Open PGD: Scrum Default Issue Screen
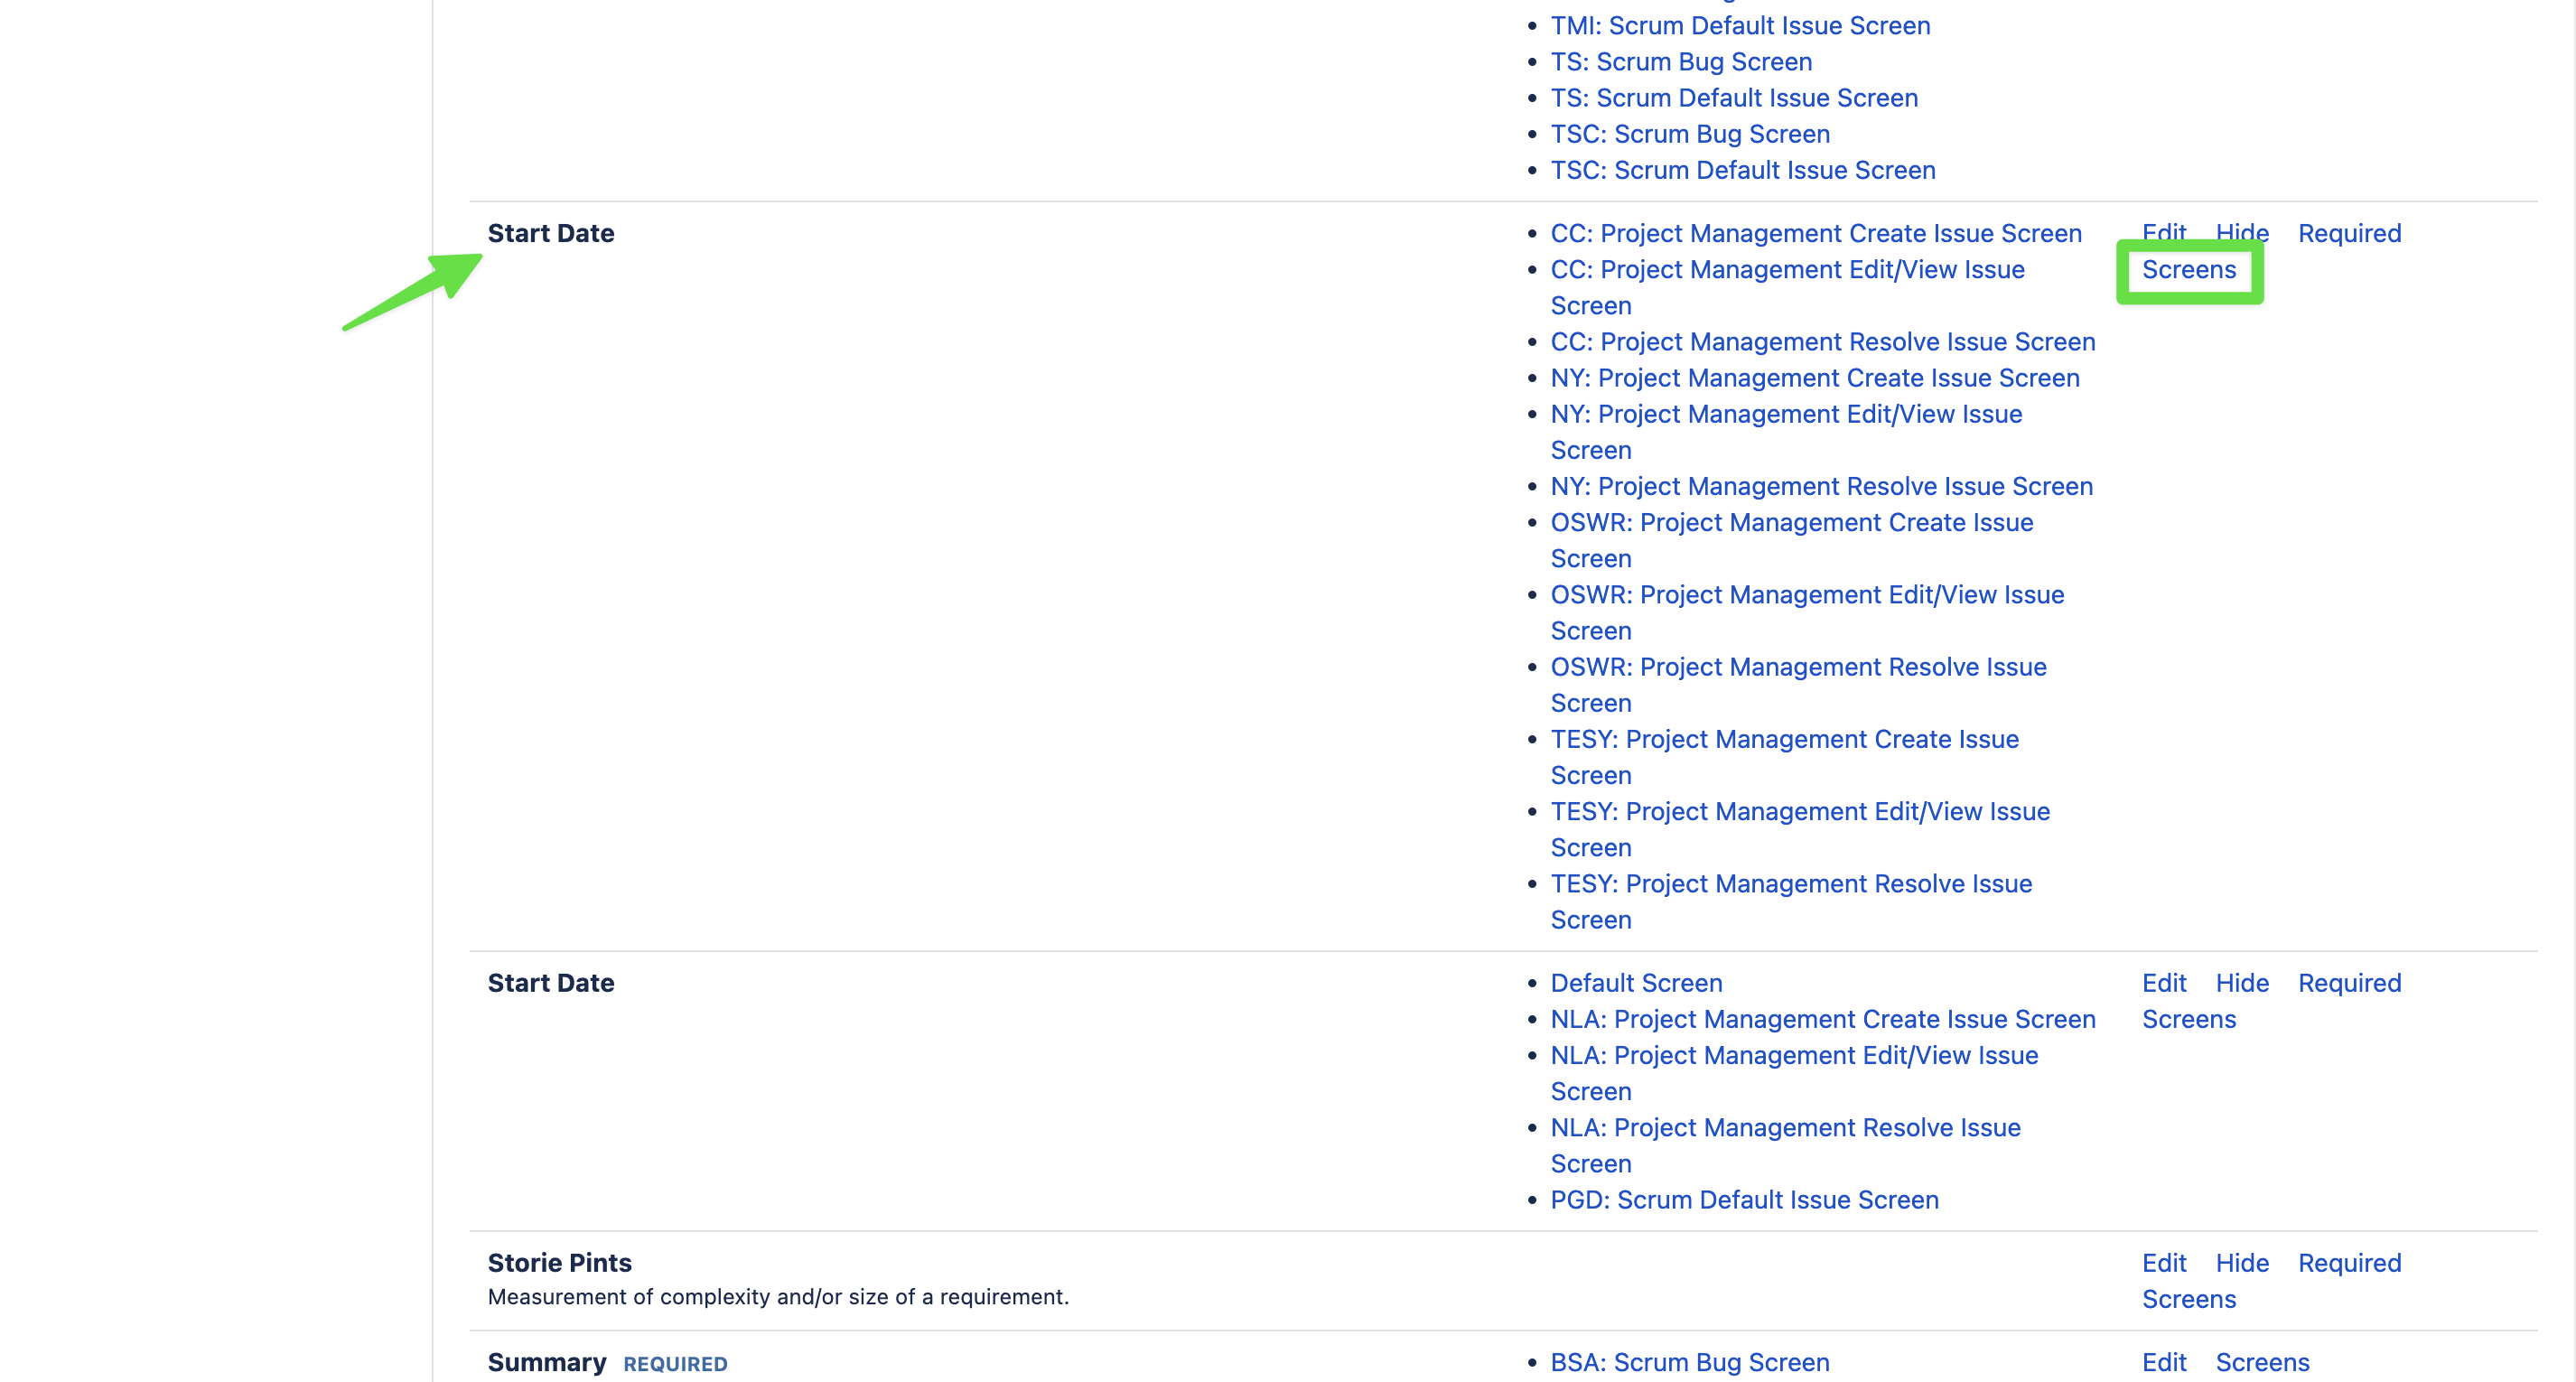Screen dimensions: 2576x1382 [1743, 1200]
